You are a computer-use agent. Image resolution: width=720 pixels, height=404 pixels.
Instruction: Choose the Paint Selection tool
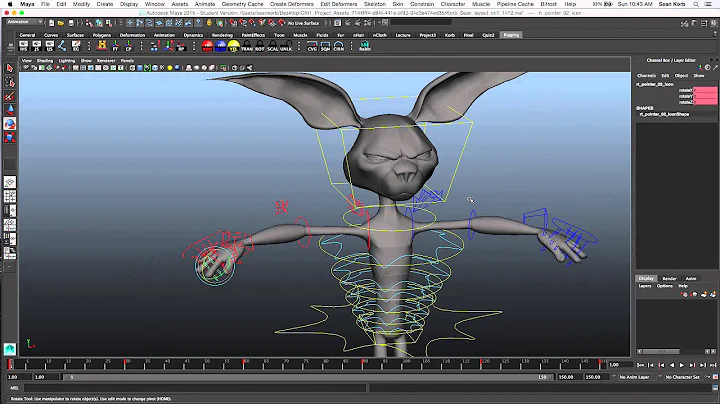pos(10,96)
